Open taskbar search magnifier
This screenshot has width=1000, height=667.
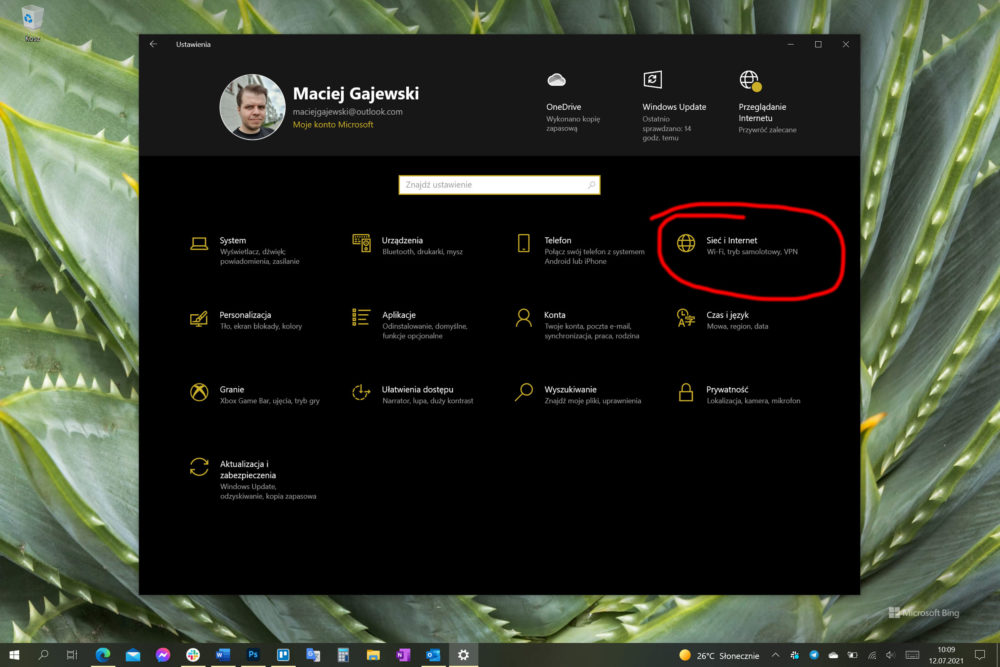pyautogui.click(x=43, y=655)
